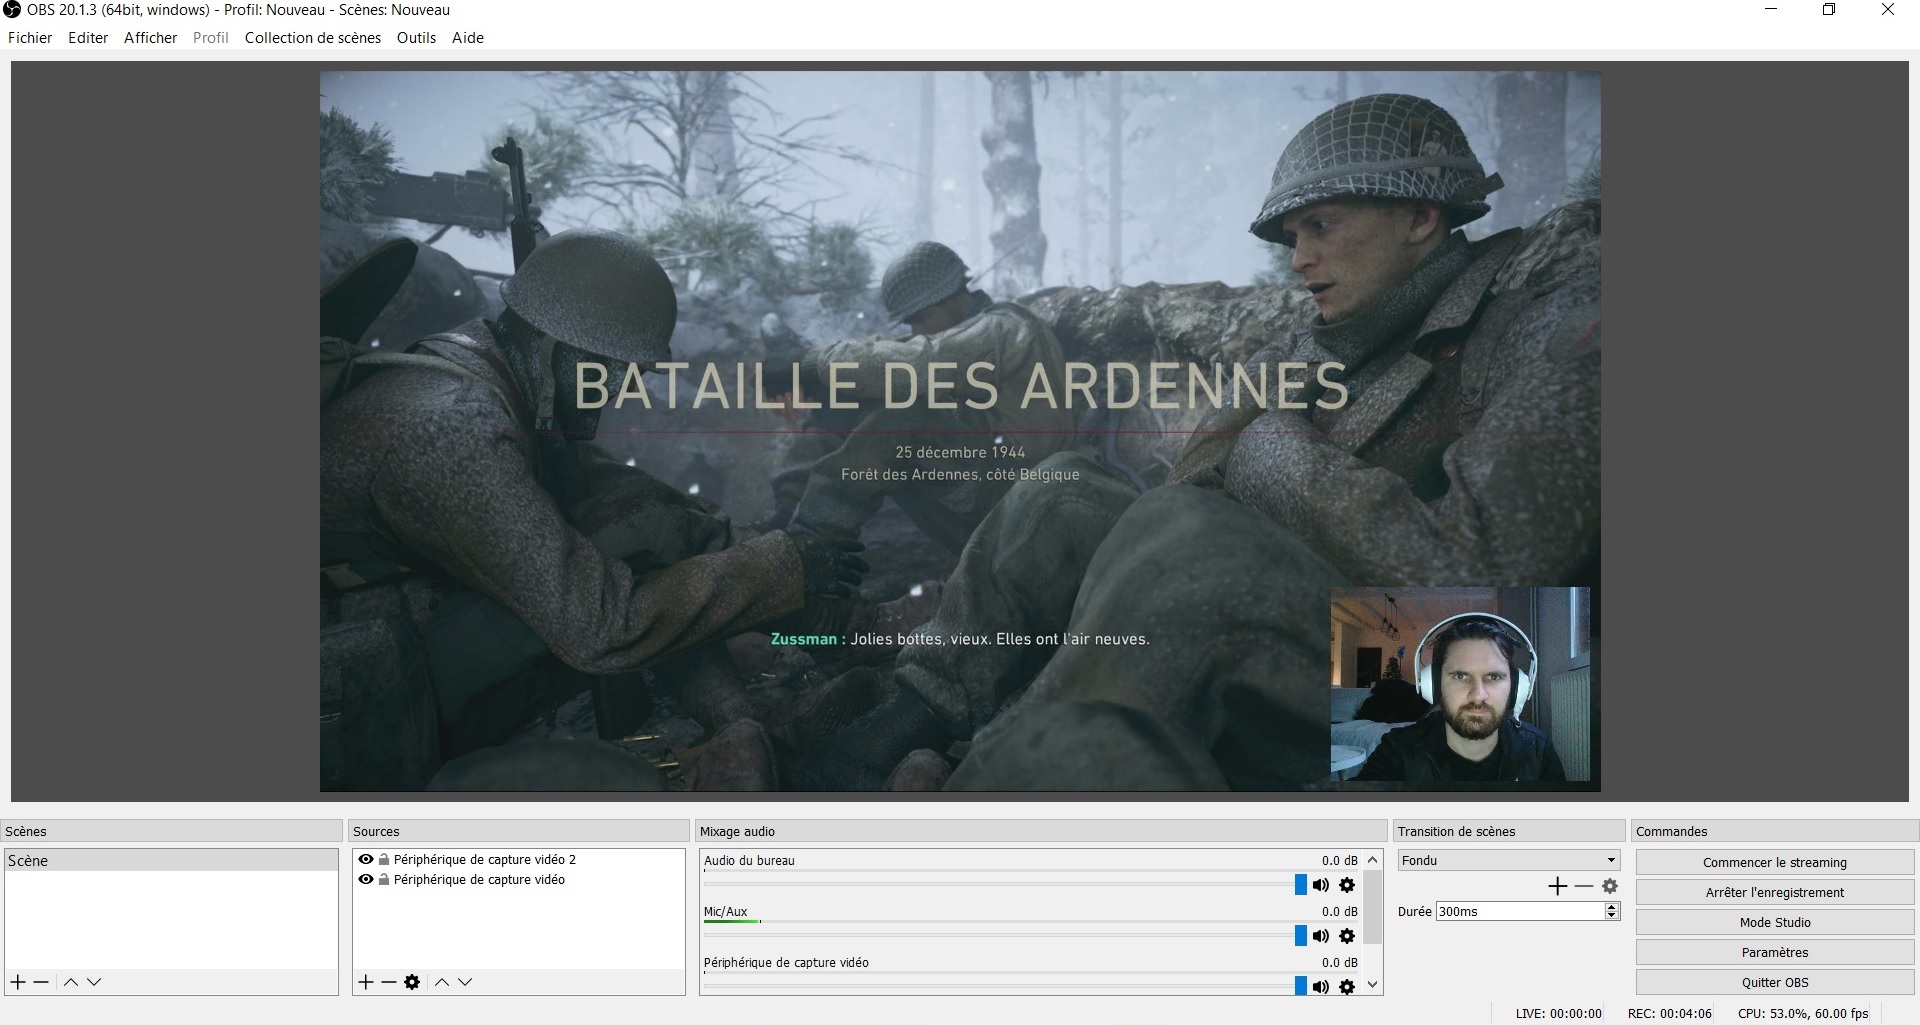The width and height of the screenshot is (1920, 1025).
Task: Decrease Durée value with down arrow
Action: 1611,916
